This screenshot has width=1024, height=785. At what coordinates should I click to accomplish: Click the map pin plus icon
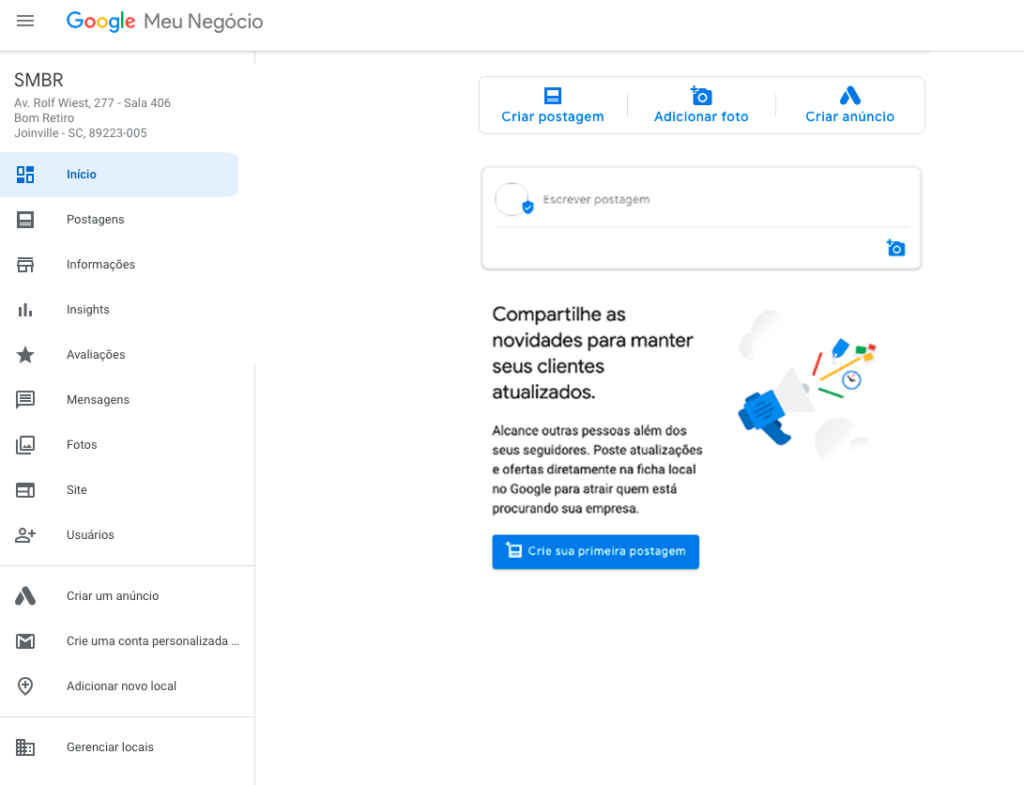tap(25, 686)
